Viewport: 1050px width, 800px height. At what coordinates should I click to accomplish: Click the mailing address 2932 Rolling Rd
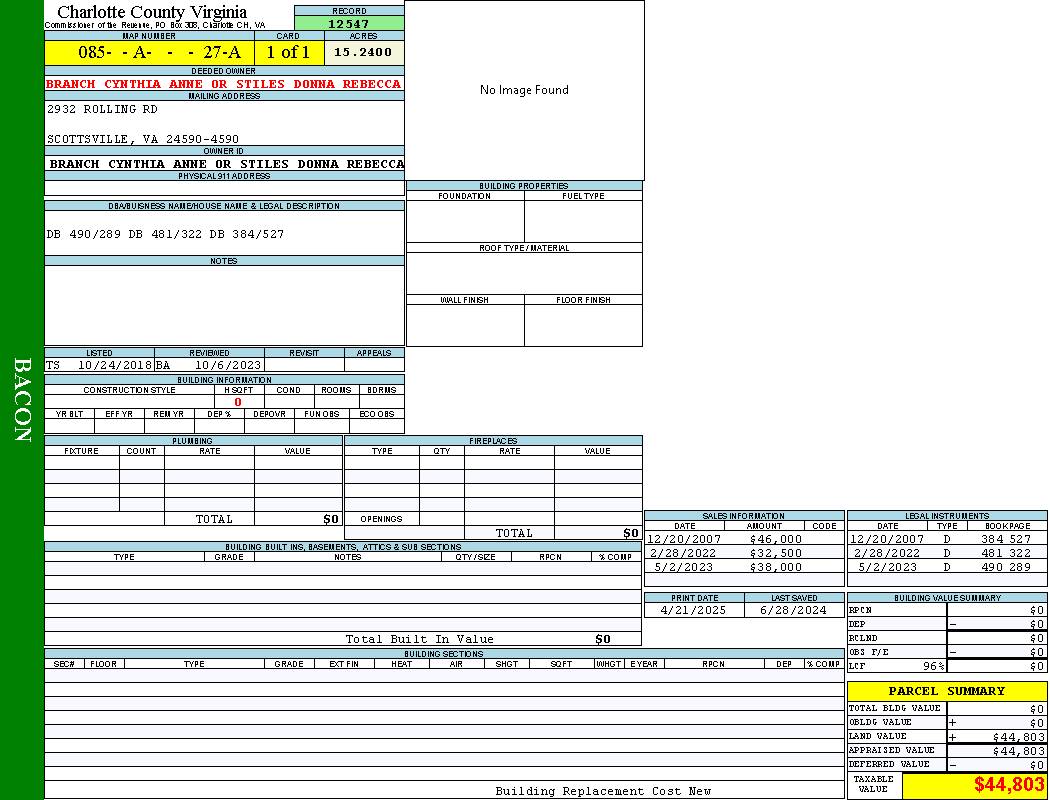(x=102, y=109)
